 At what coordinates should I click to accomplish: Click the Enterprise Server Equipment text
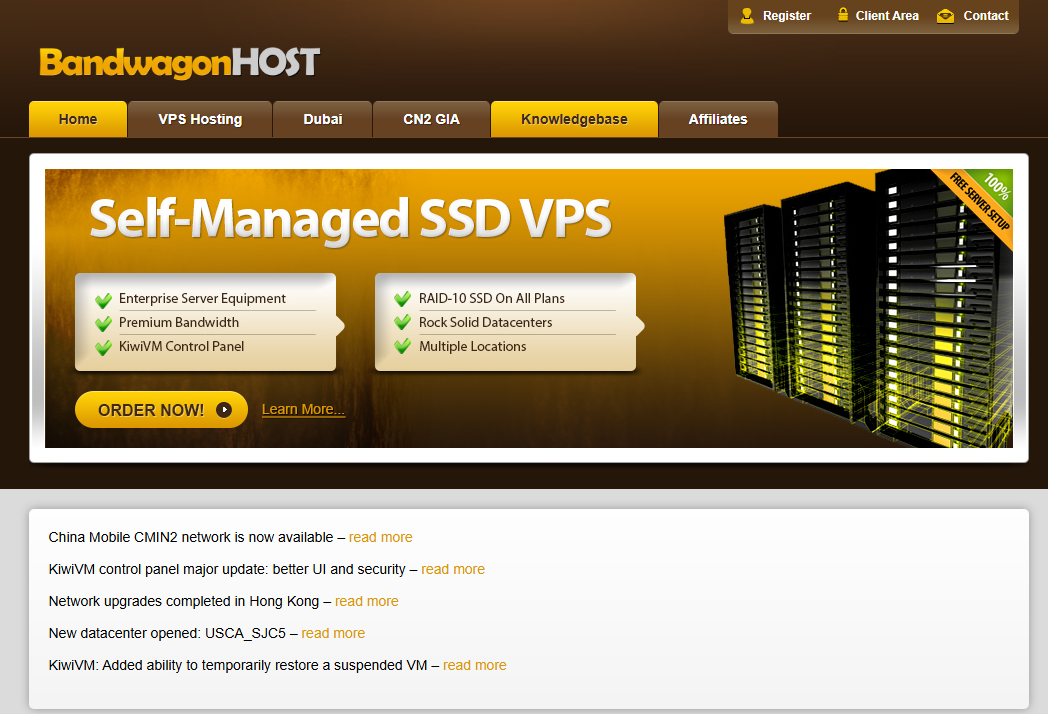click(x=202, y=299)
